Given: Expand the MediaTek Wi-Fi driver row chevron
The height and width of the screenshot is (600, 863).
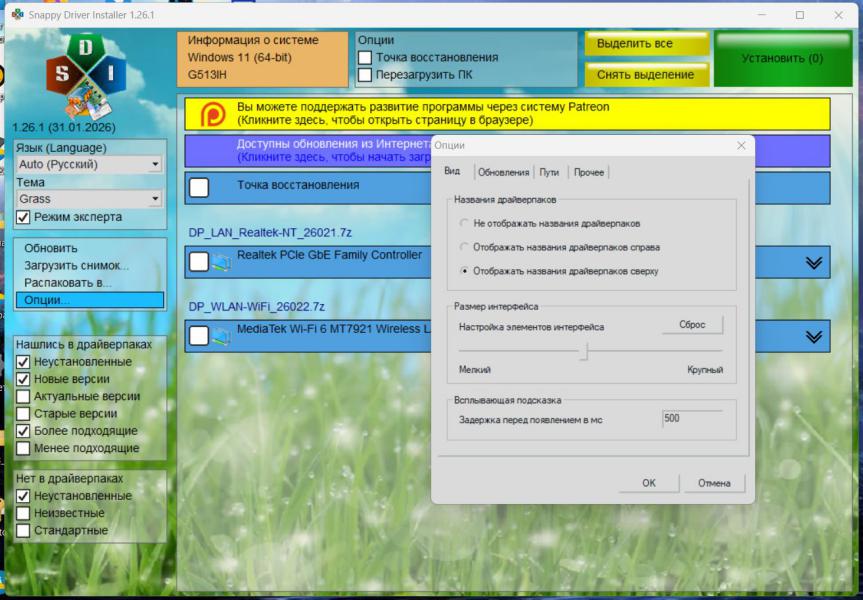Looking at the screenshot, I should 813,336.
